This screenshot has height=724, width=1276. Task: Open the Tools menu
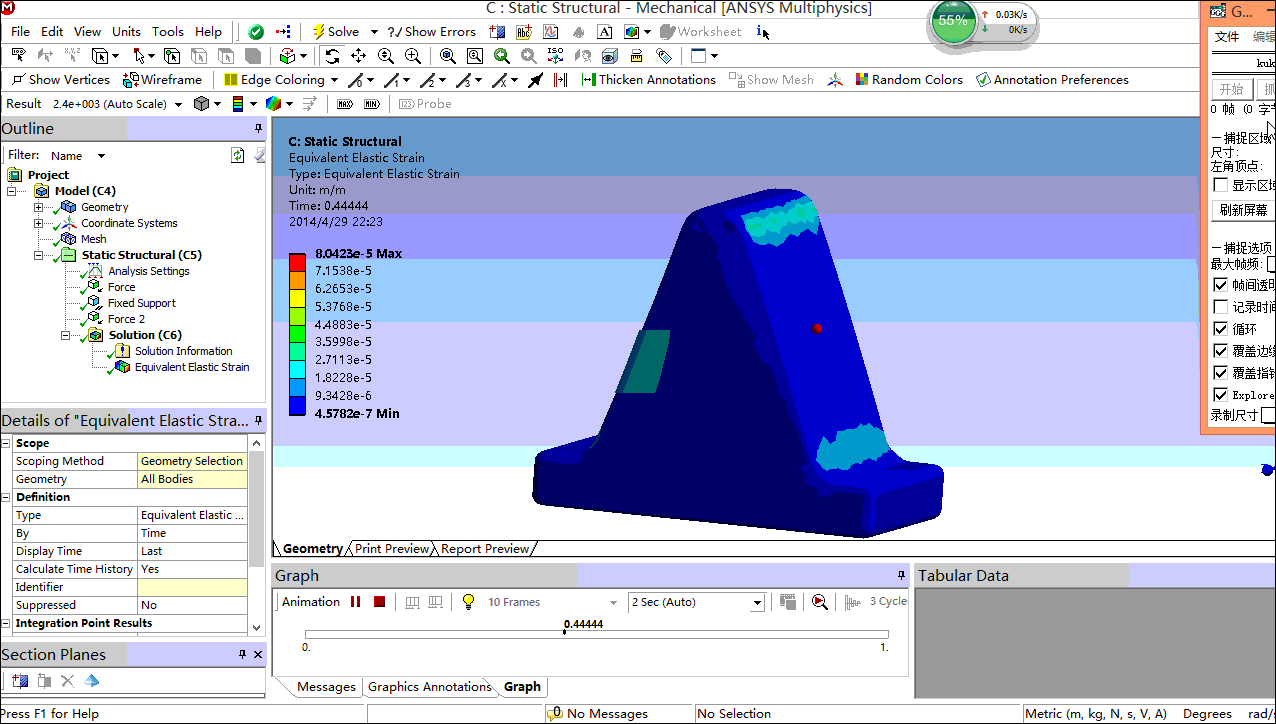168,32
